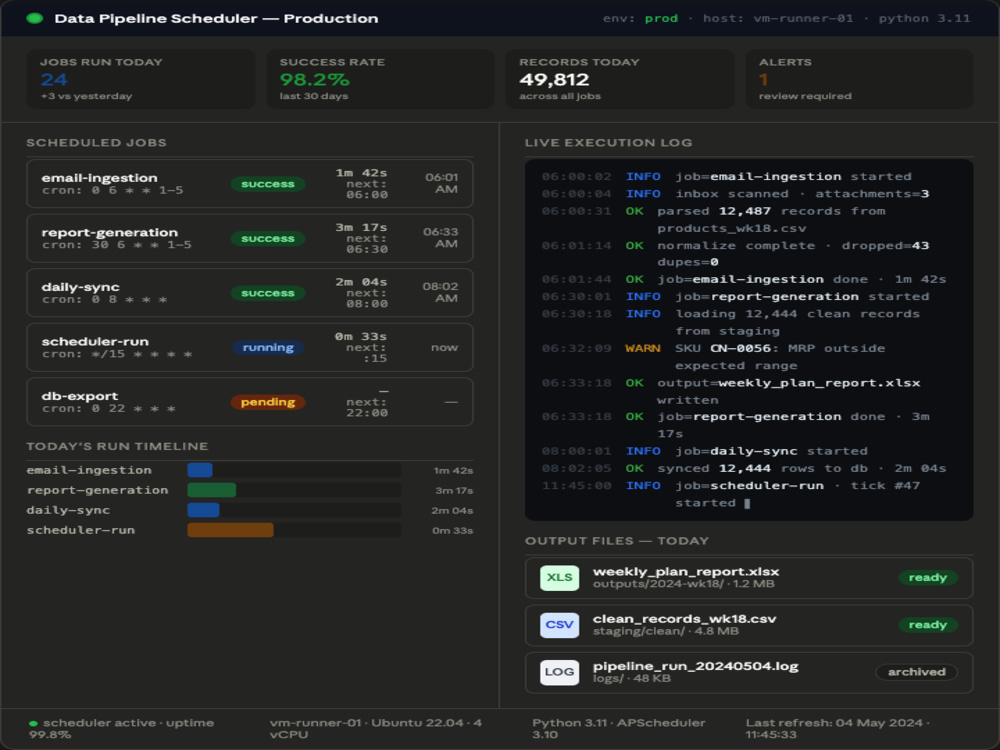
Task: Click archived badge on pipeline log file
Action: tap(916, 672)
